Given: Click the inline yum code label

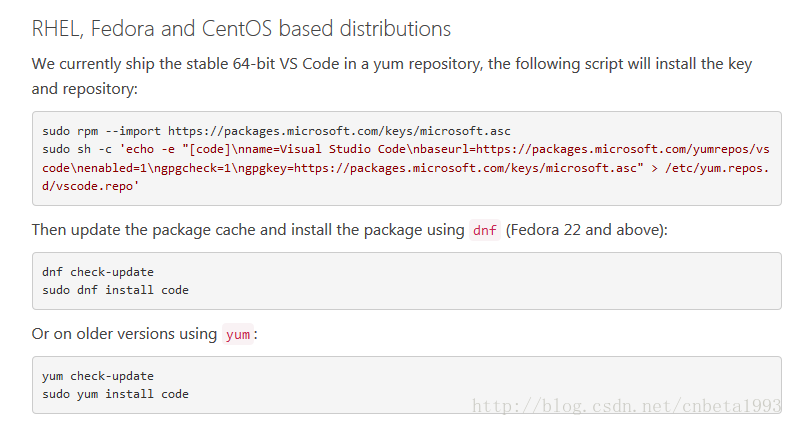Looking at the screenshot, I should tap(238, 334).
